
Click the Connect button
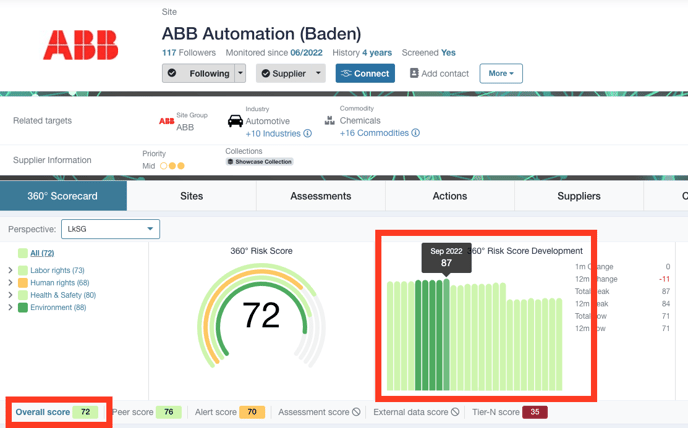[365, 73]
